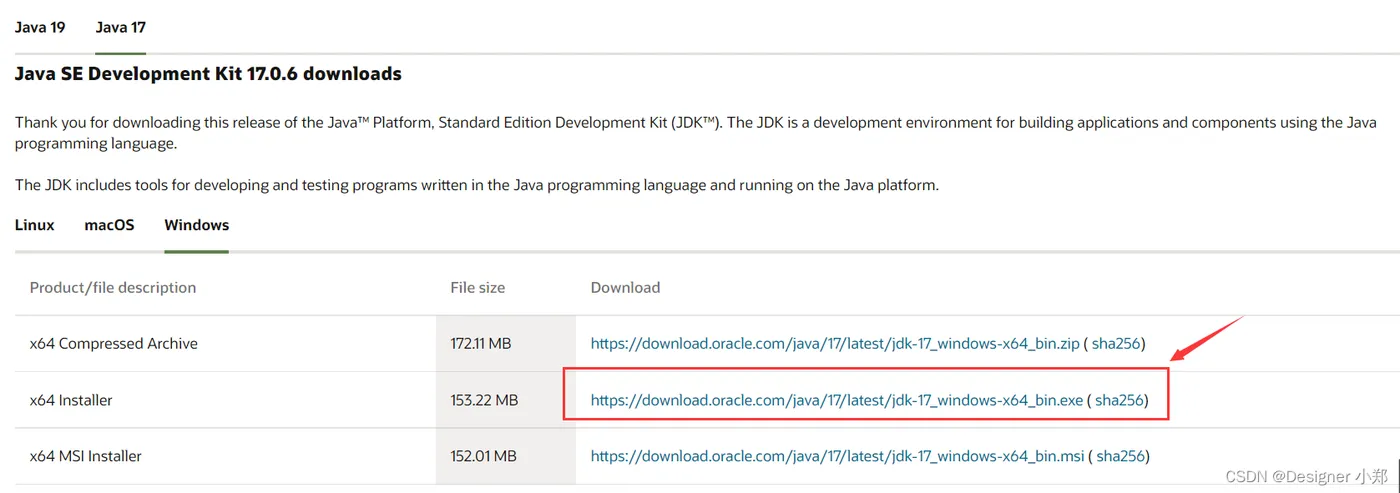
Task: Click the 153.22 MB file size cell
Action: (484, 400)
